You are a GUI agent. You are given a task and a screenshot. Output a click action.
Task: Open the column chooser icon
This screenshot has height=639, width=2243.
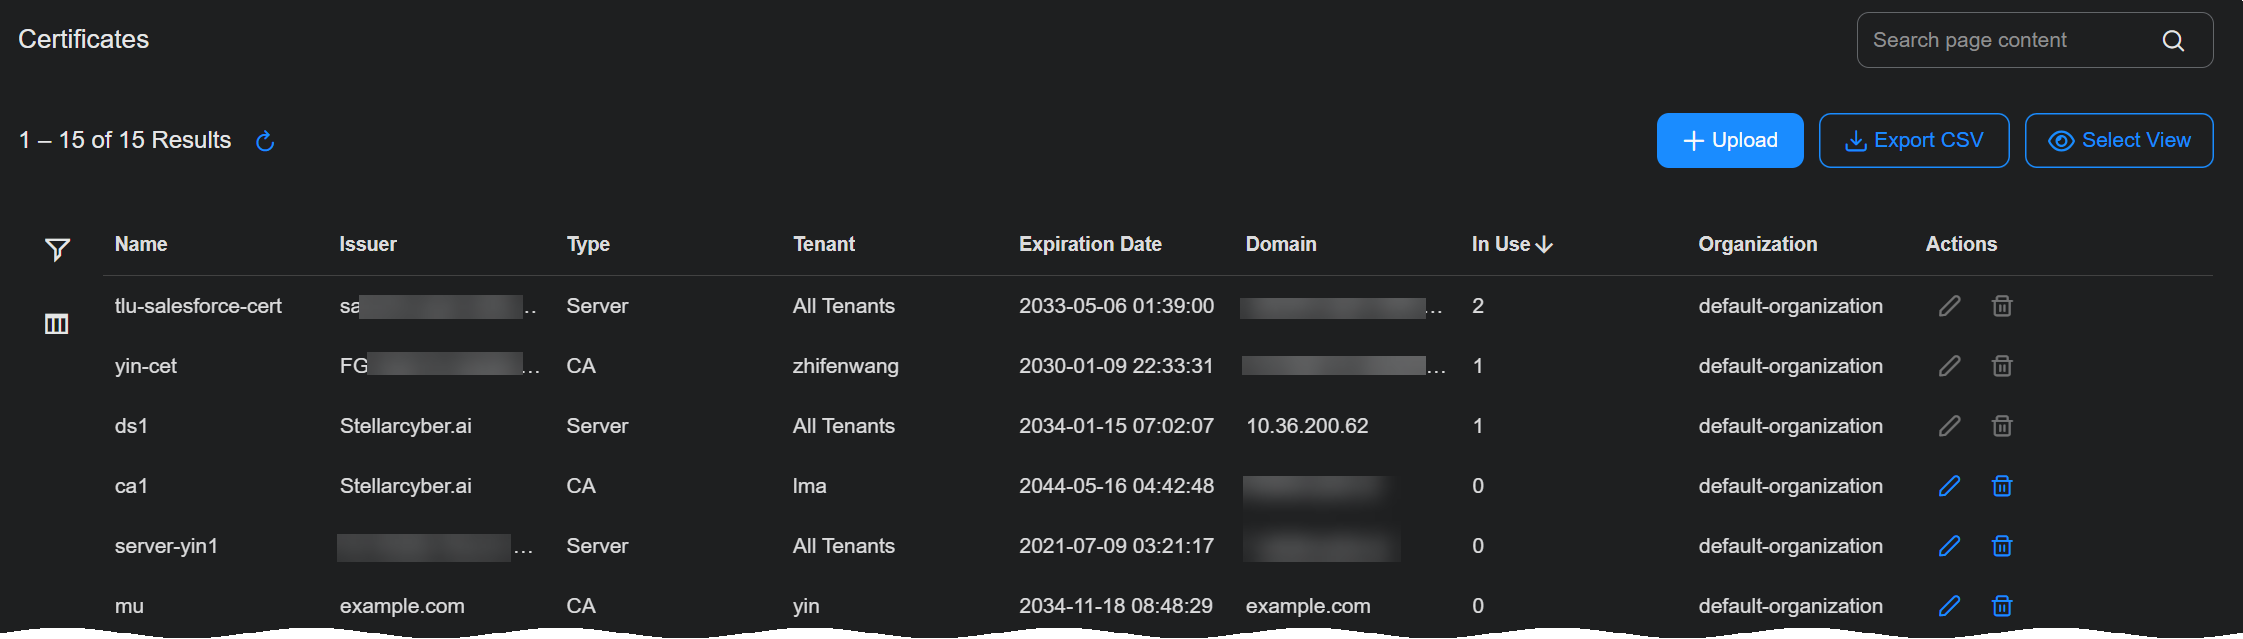point(57,324)
